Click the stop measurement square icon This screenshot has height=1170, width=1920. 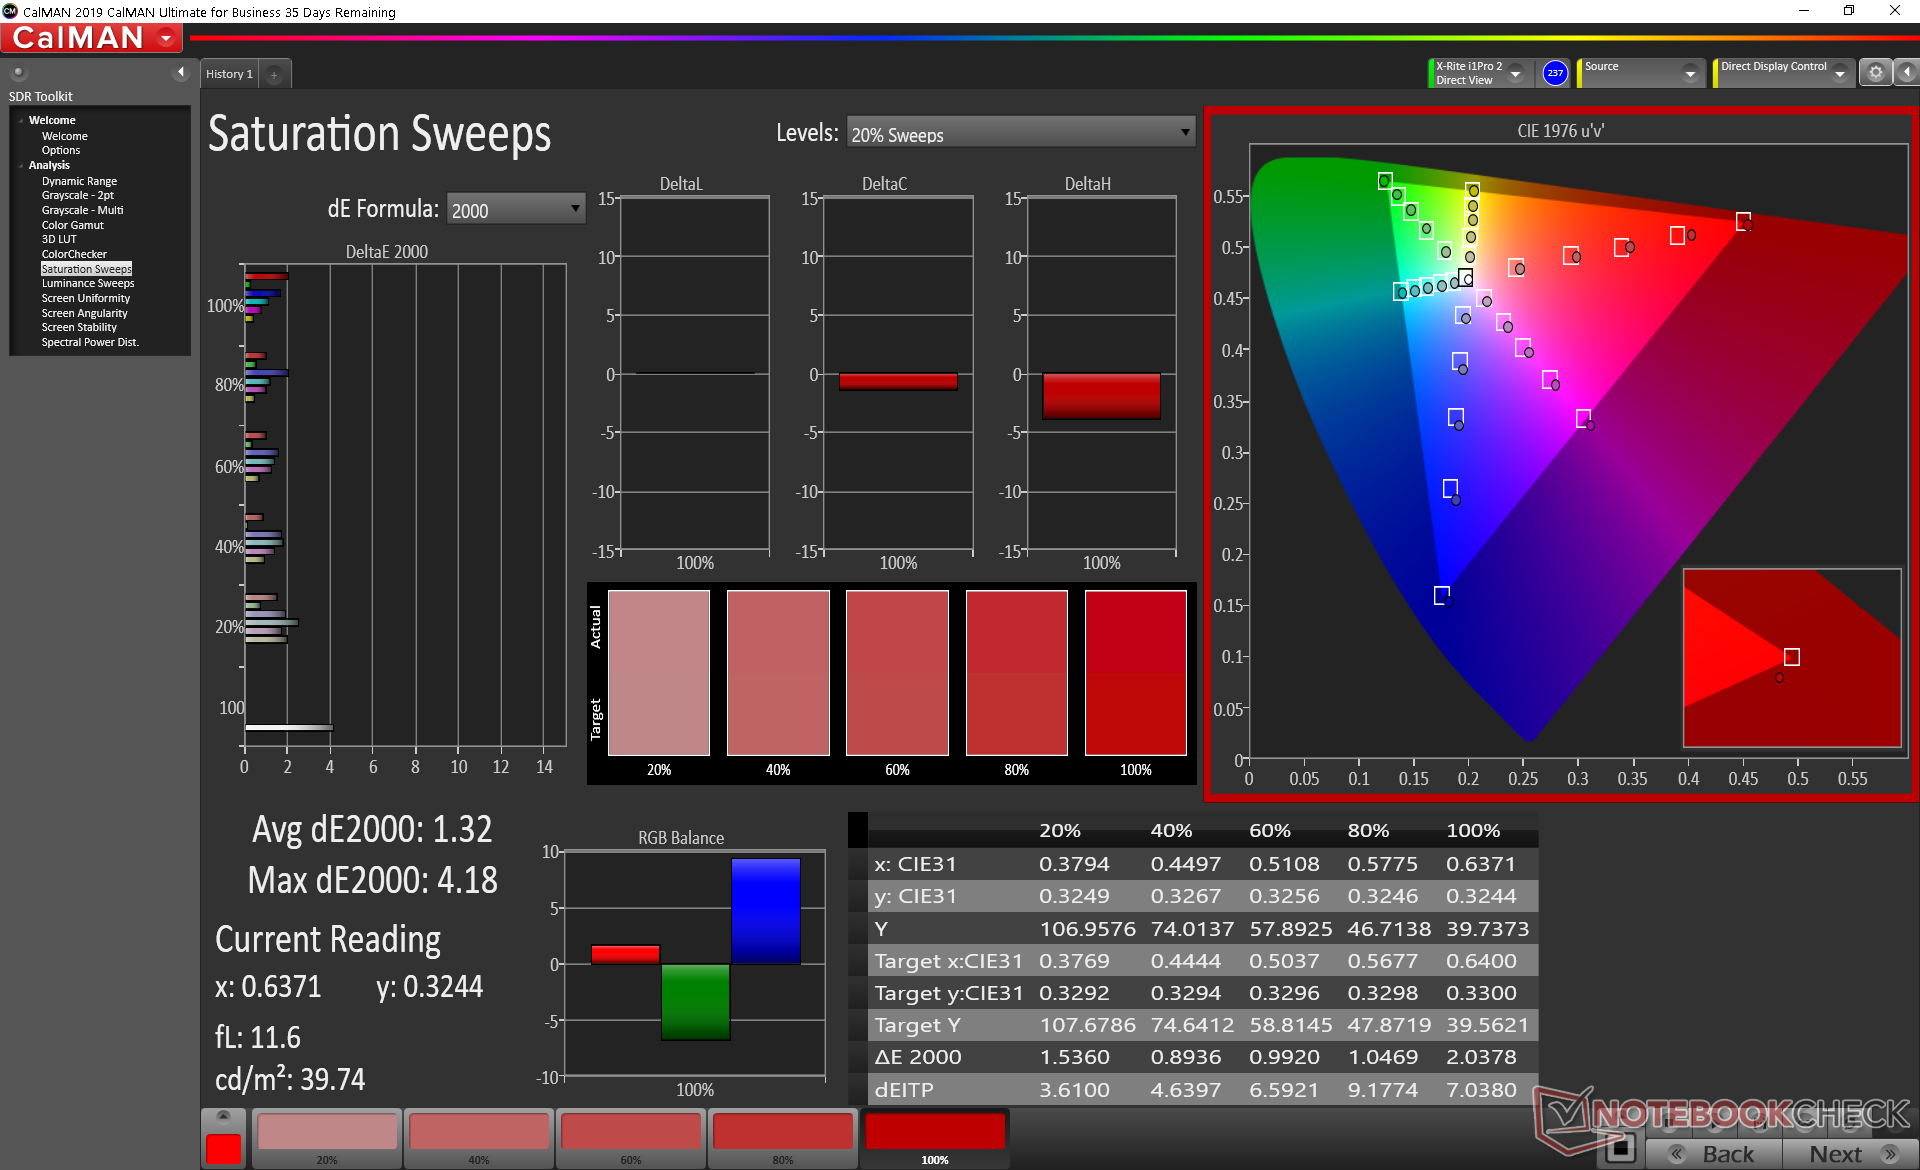point(1620,1150)
